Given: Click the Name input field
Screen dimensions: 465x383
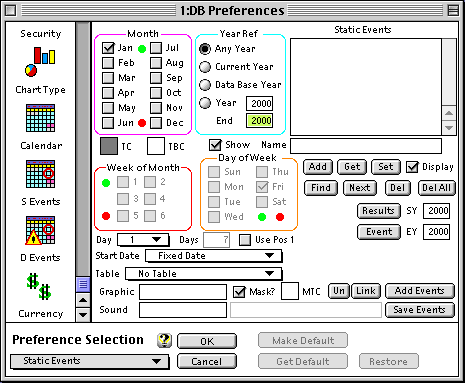Looking at the screenshot, I should coord(366,146).
